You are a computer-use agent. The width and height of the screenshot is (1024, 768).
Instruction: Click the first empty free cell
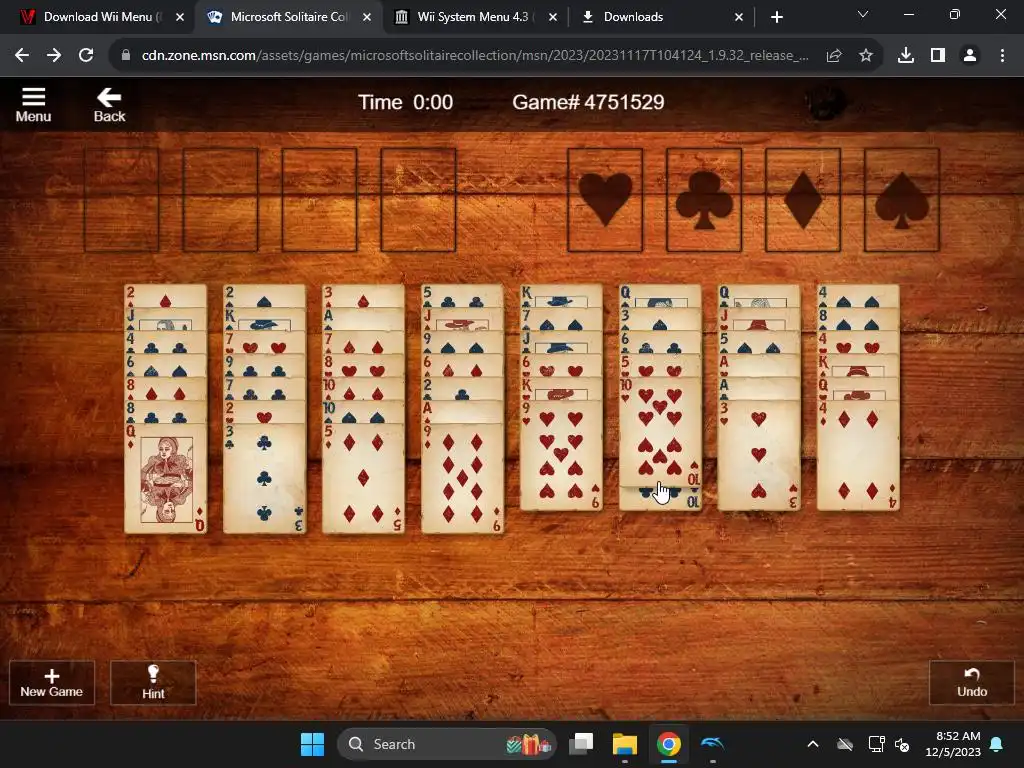pos(121,200)
